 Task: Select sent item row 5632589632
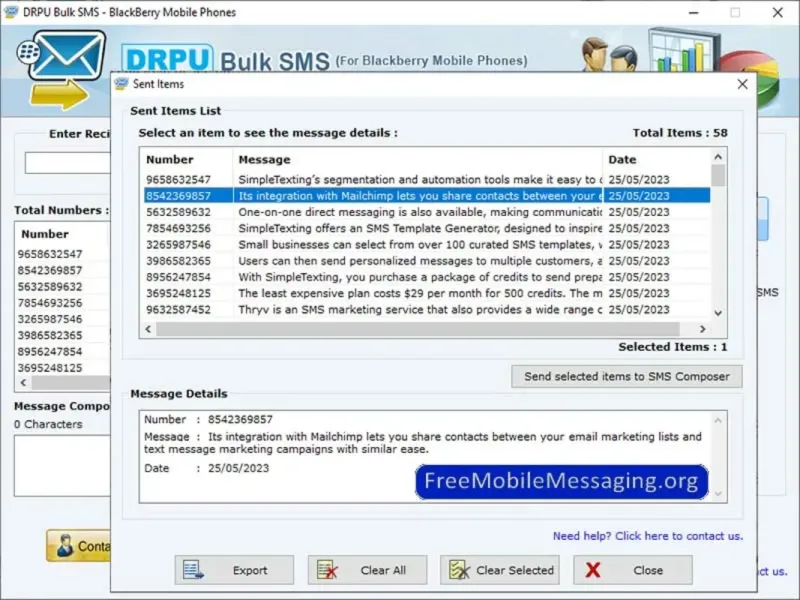pos(427,212)
